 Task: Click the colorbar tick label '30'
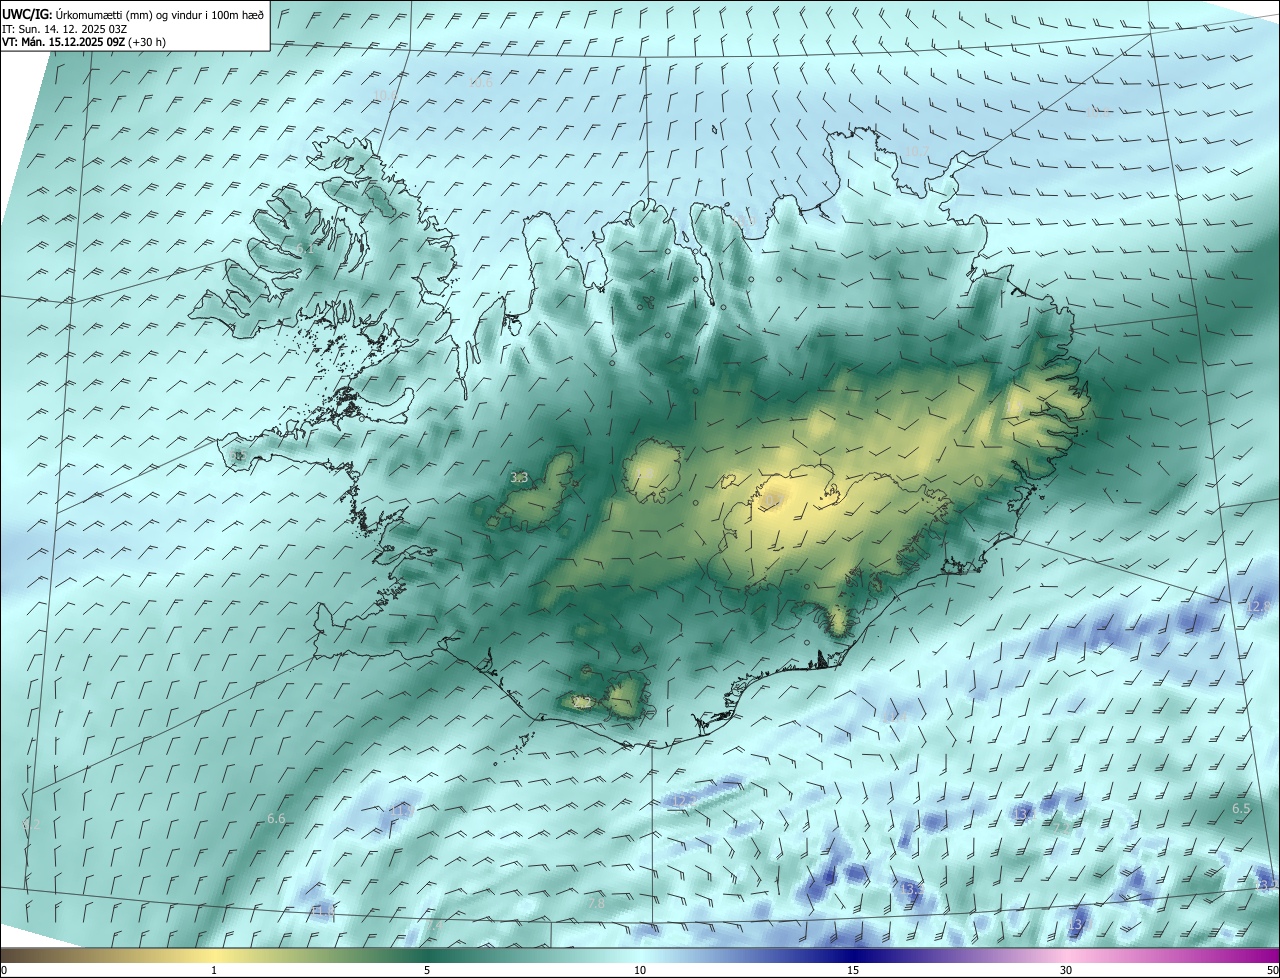[x=1066, y=970]
